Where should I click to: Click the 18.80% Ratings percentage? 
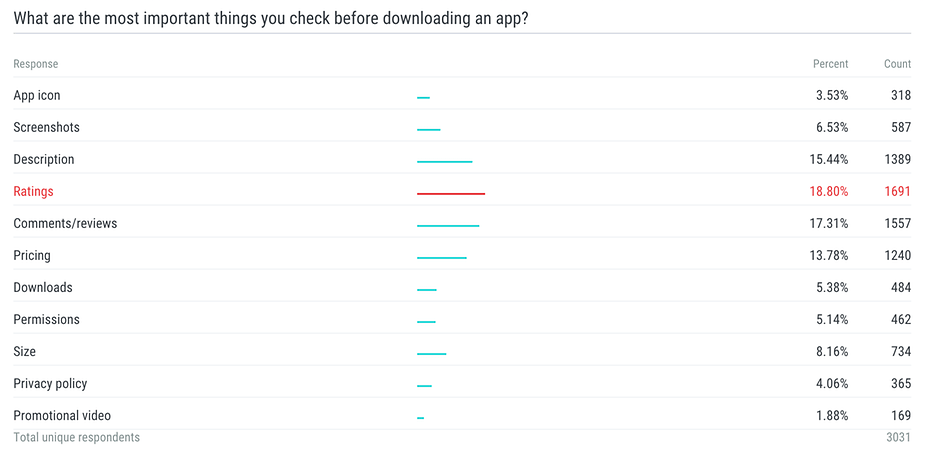pos(829,192)
